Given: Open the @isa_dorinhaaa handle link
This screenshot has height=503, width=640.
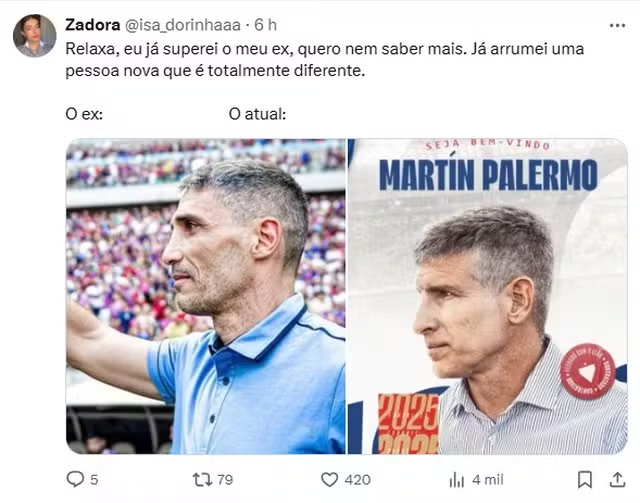Looking at the screenshot, I should point(182,25).
